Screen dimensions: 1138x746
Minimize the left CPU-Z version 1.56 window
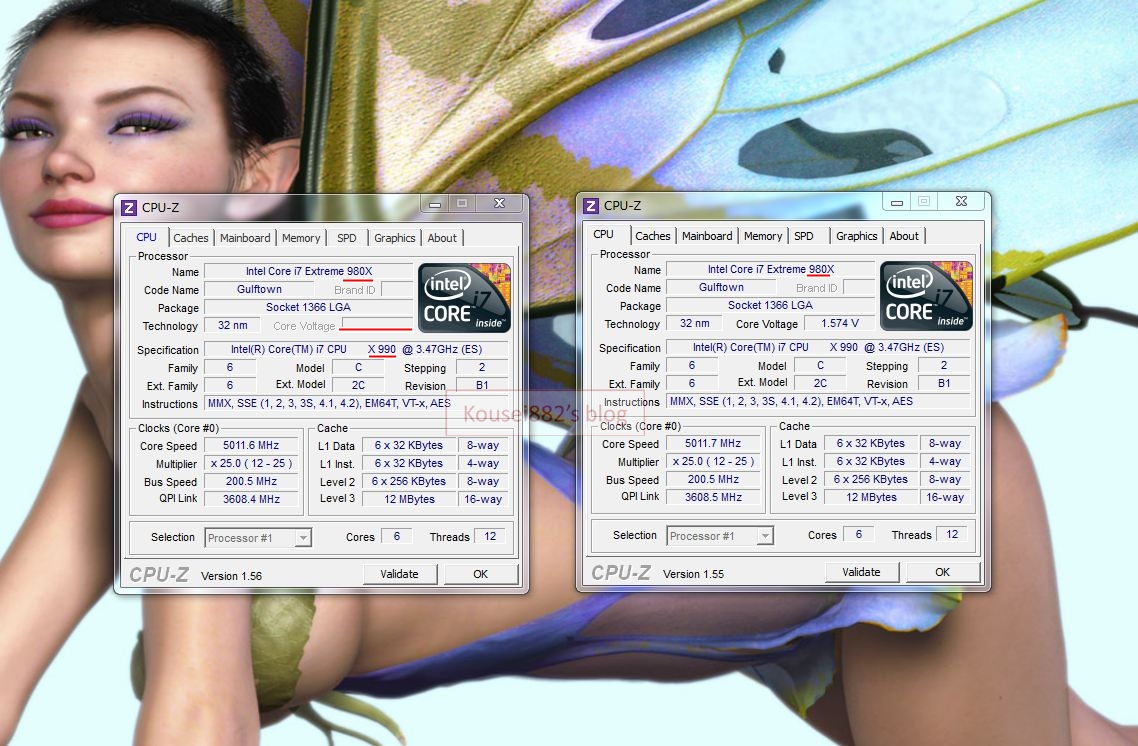435,204
